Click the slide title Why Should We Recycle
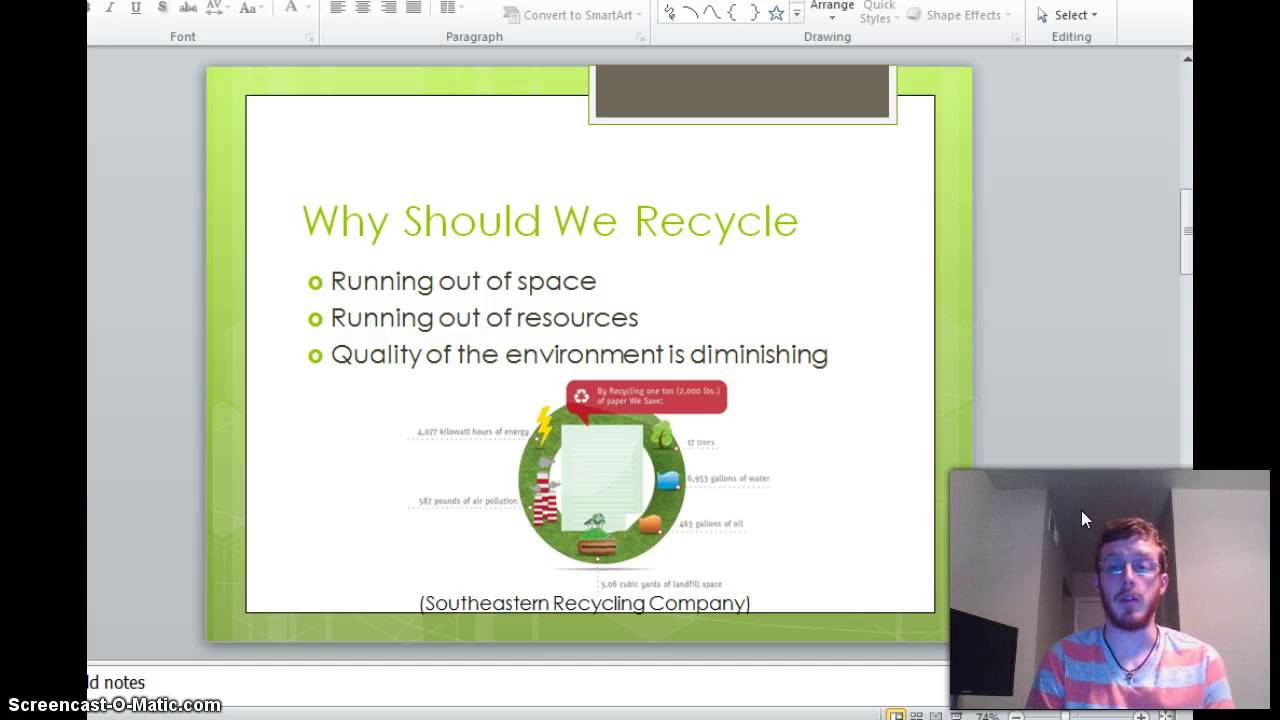The width and height of the screenshot is (1280, 720). click(550, 221)
